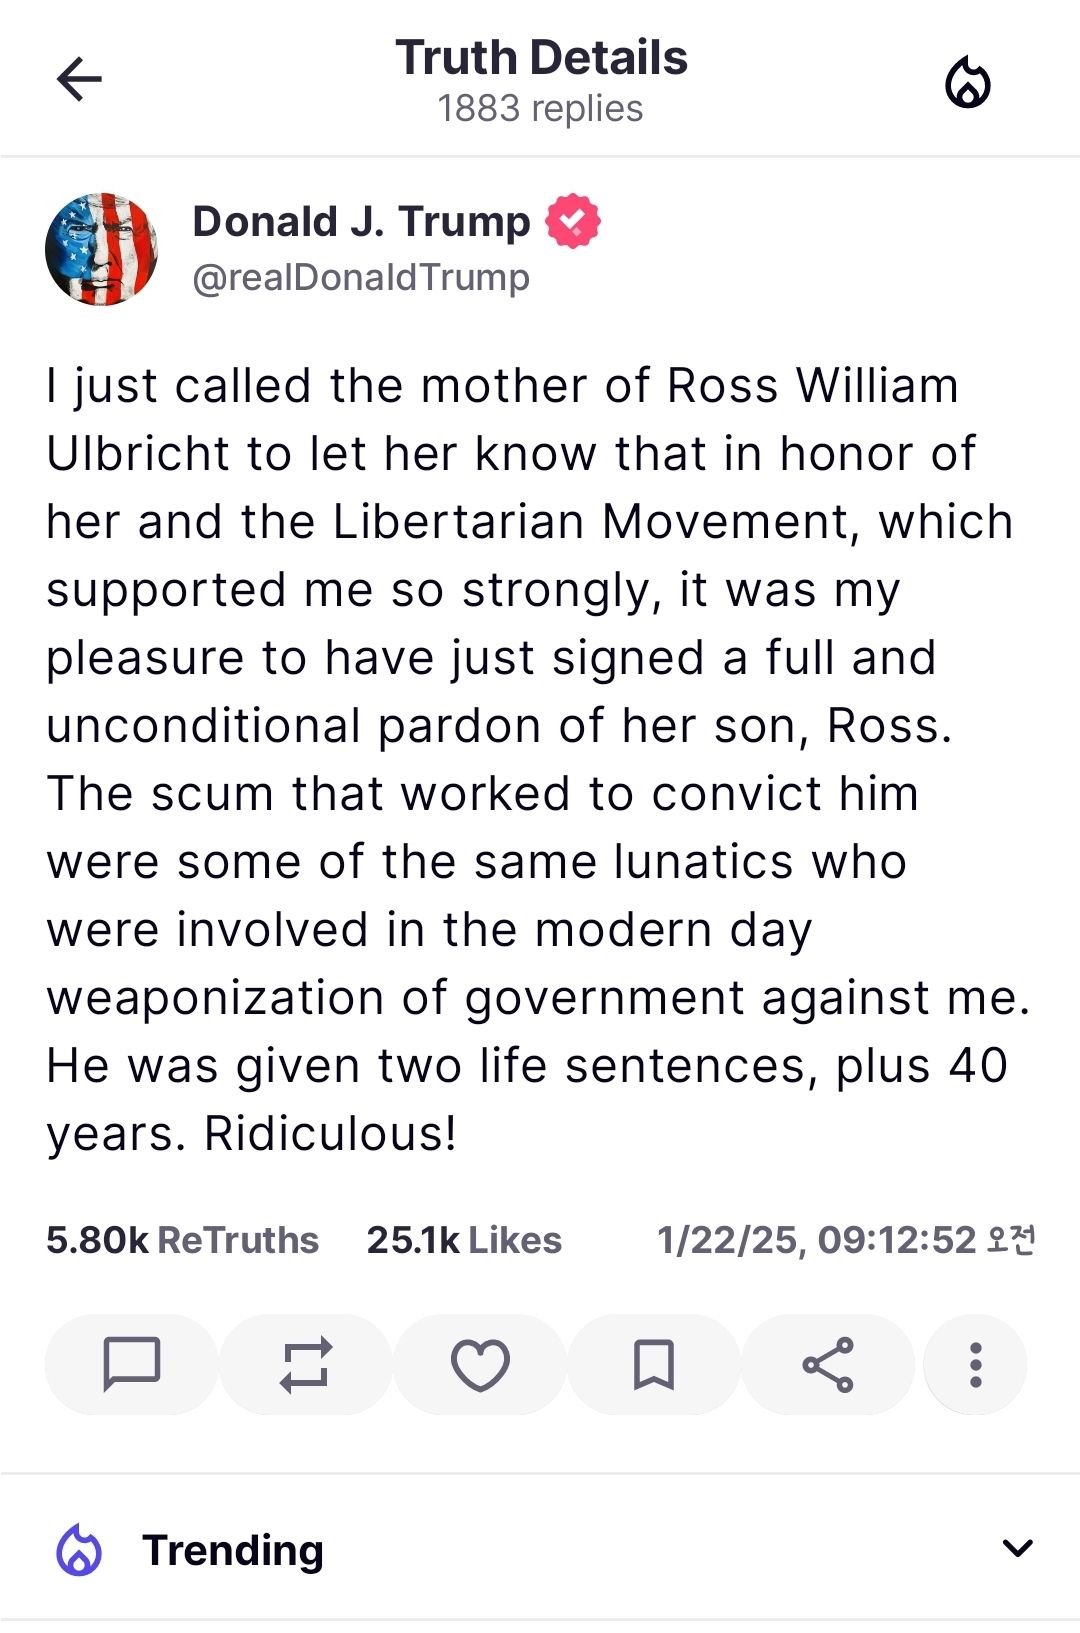Tap the Truth Details header title
The image size is (1080, 1633).
click(541, 57)
